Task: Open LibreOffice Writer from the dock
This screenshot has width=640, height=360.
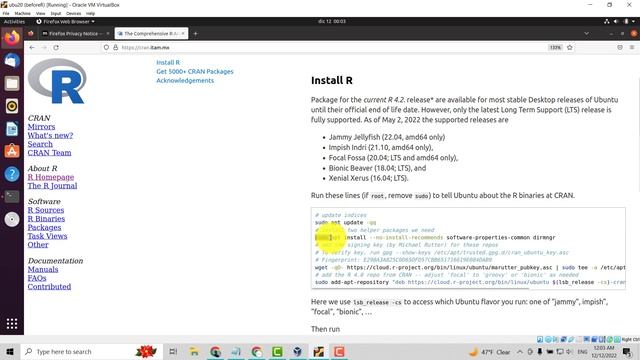Action: 12,129
